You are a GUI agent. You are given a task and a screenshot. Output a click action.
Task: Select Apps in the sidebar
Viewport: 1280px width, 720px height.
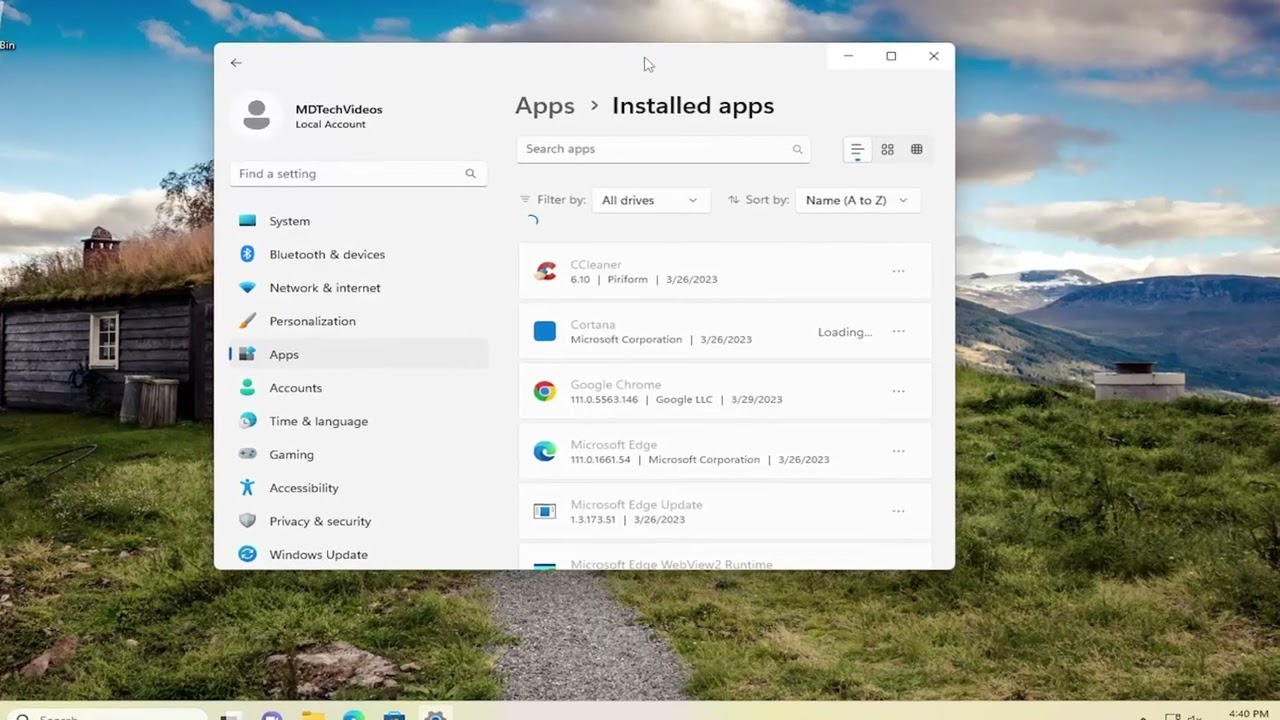pos(359,354)
